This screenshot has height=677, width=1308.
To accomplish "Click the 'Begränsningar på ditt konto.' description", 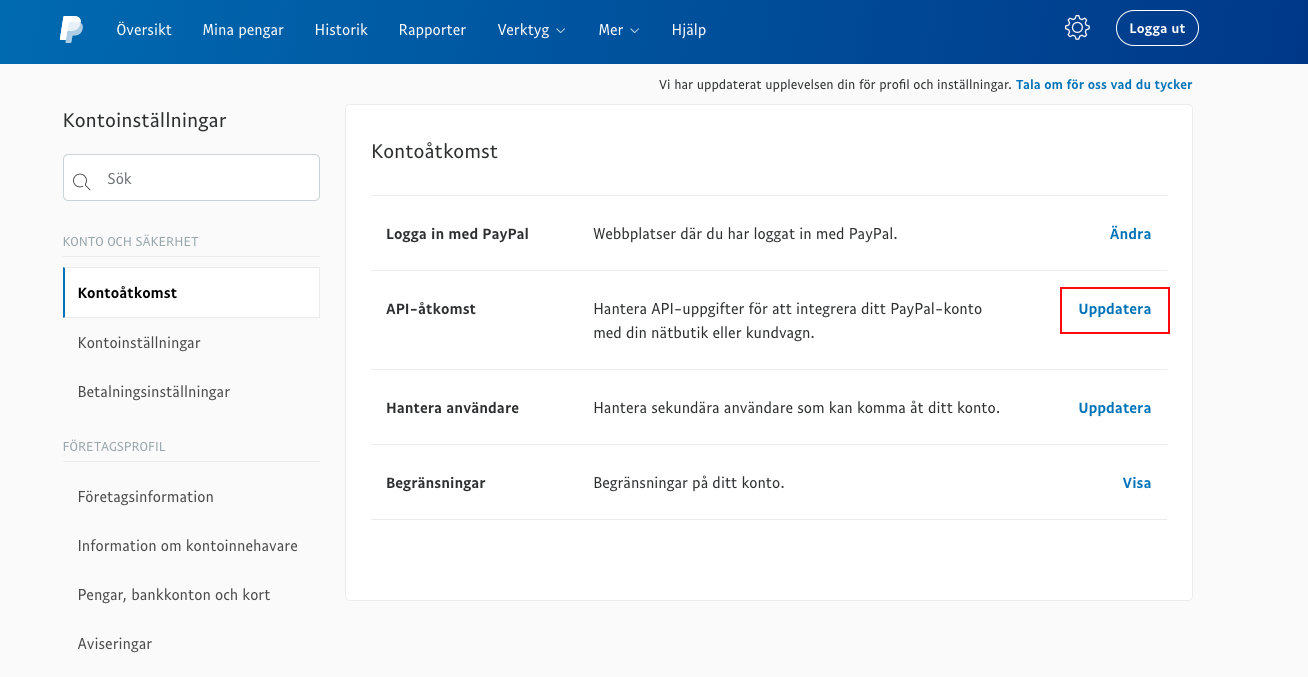I will [689, 483].
